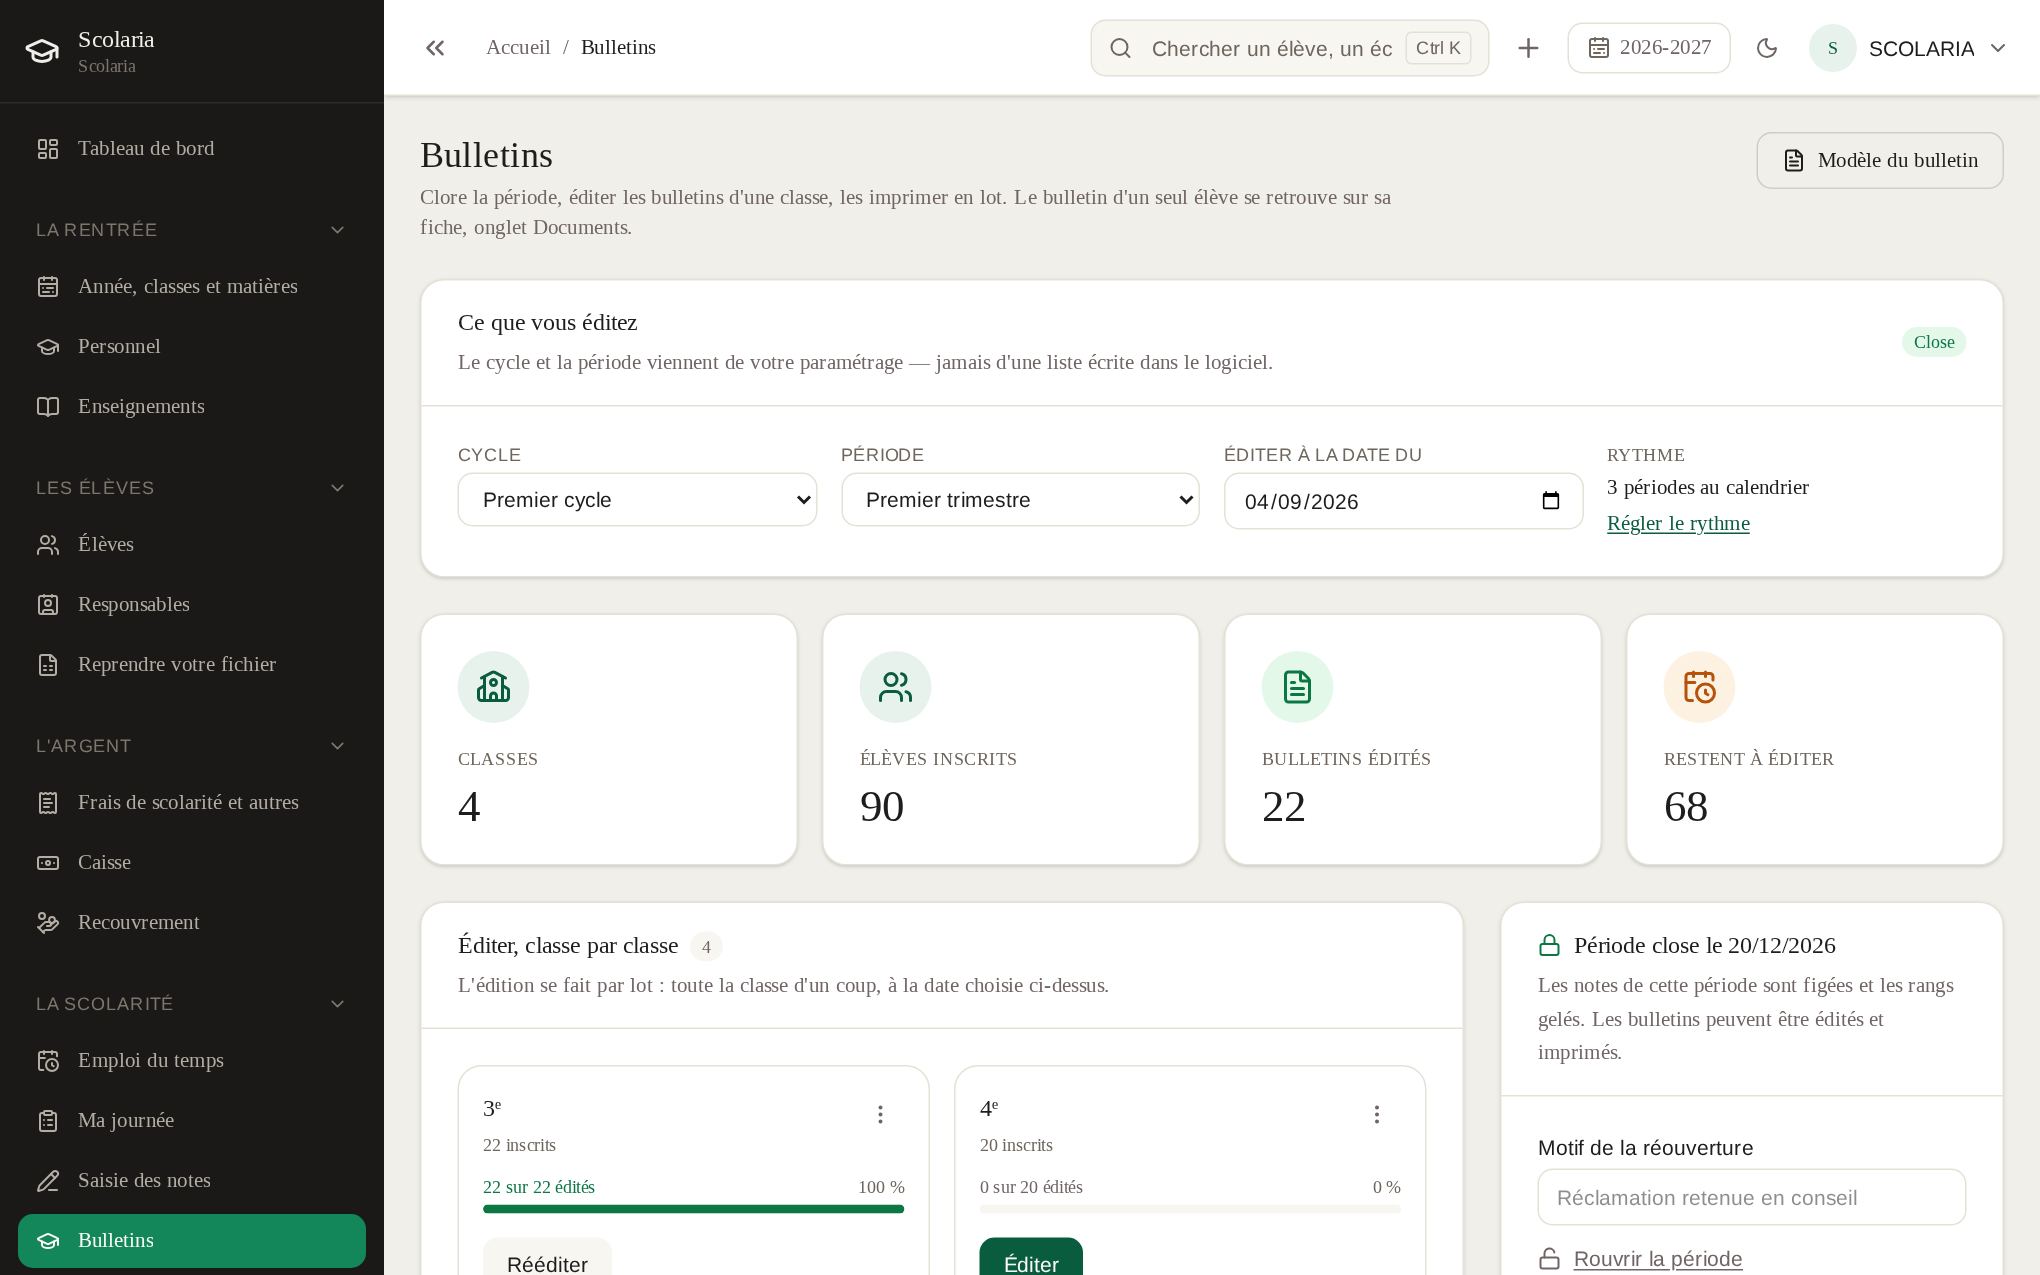2040x1275 pixels.
Task: Click the plus icon in top bar
Action: point(1528,48)
